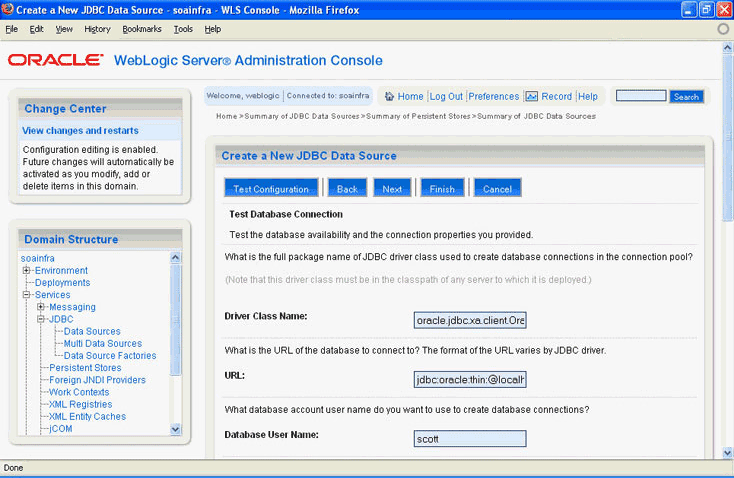734x478 pixels.
Task: Click the Record link
Action: (557, 96)
